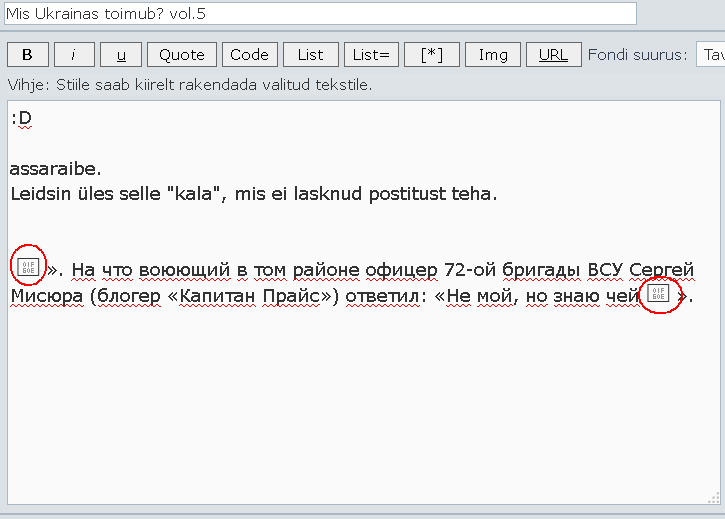Insert a Code block tag
The image size is (725, 519).
click(249, 55)
